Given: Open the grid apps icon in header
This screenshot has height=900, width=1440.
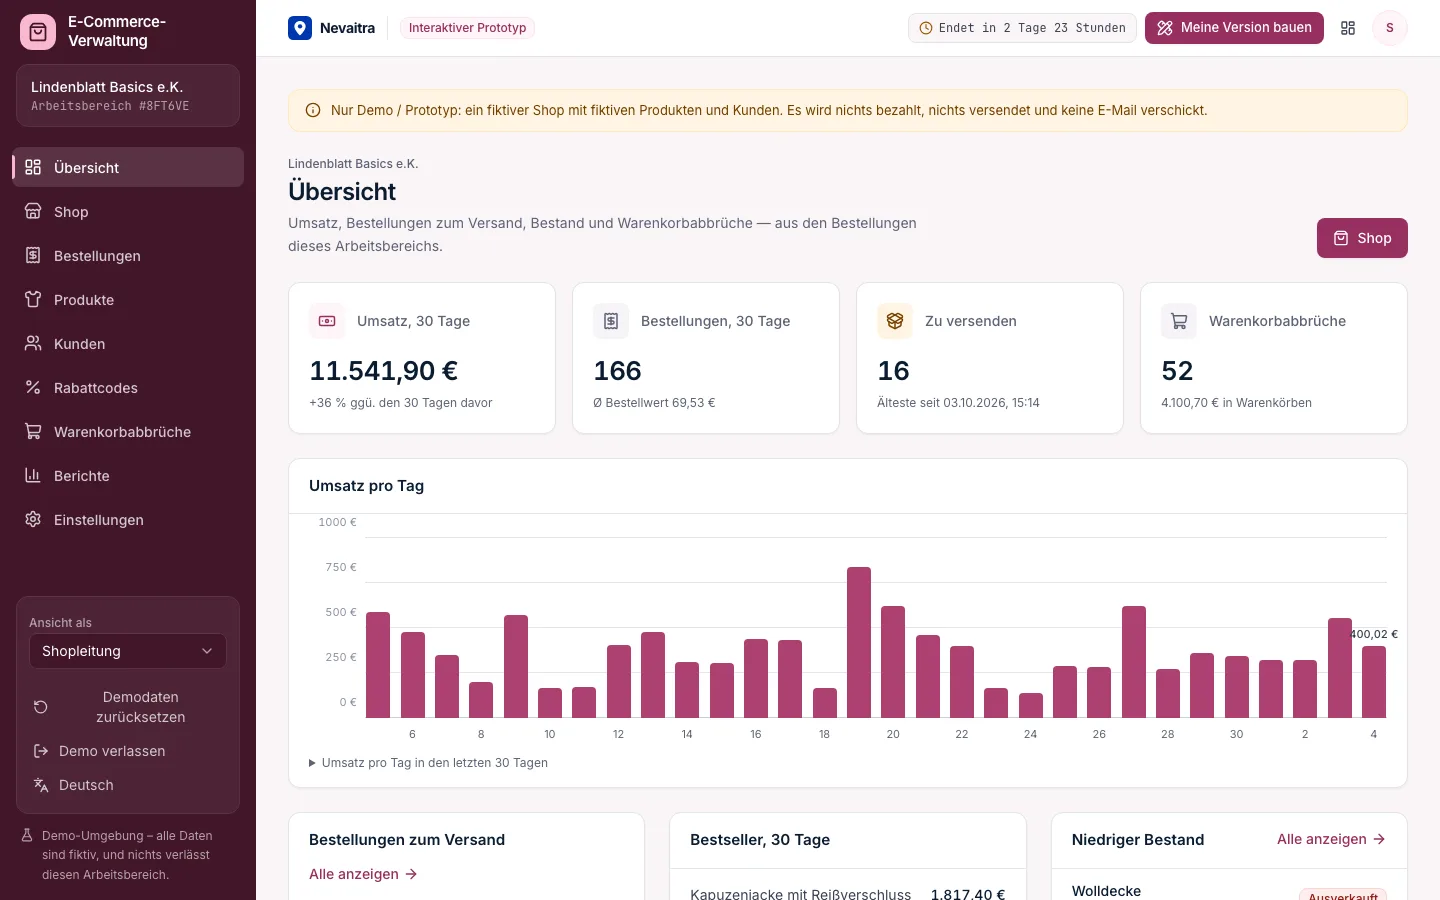Looking at the screenshot, I should pos(1348,28).
